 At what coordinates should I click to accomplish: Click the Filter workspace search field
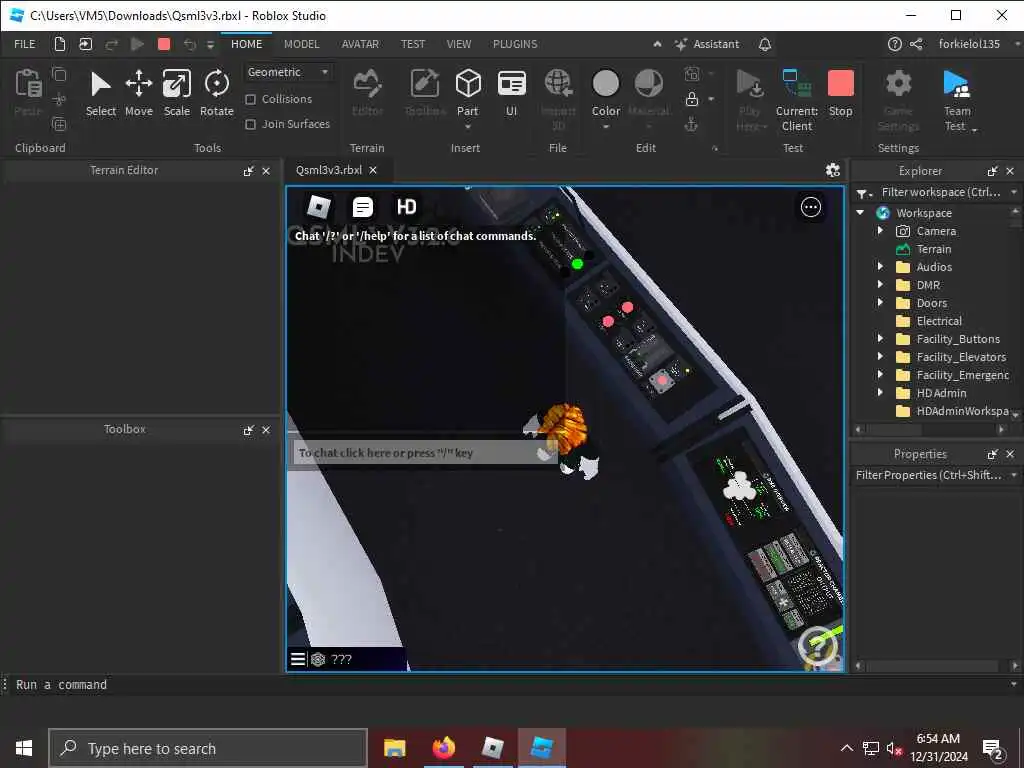[x=940, y=192]
